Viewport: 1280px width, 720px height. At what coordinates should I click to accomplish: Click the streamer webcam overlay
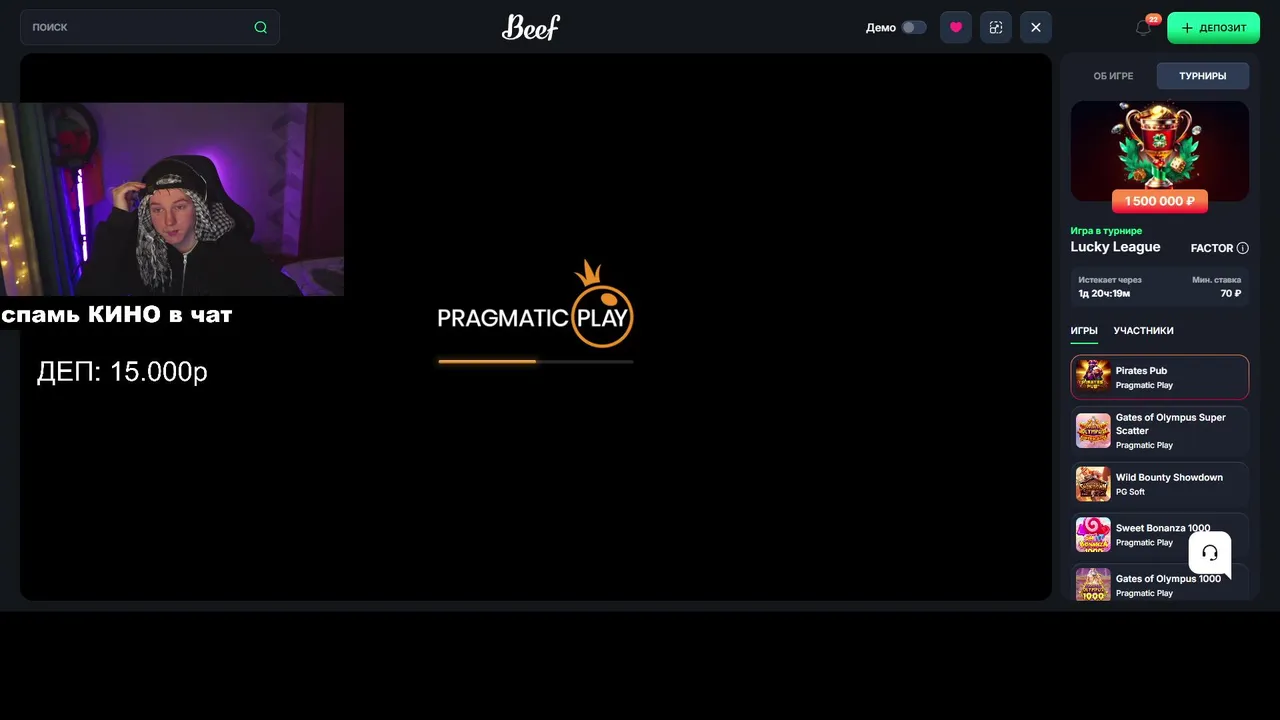[172, 199]
